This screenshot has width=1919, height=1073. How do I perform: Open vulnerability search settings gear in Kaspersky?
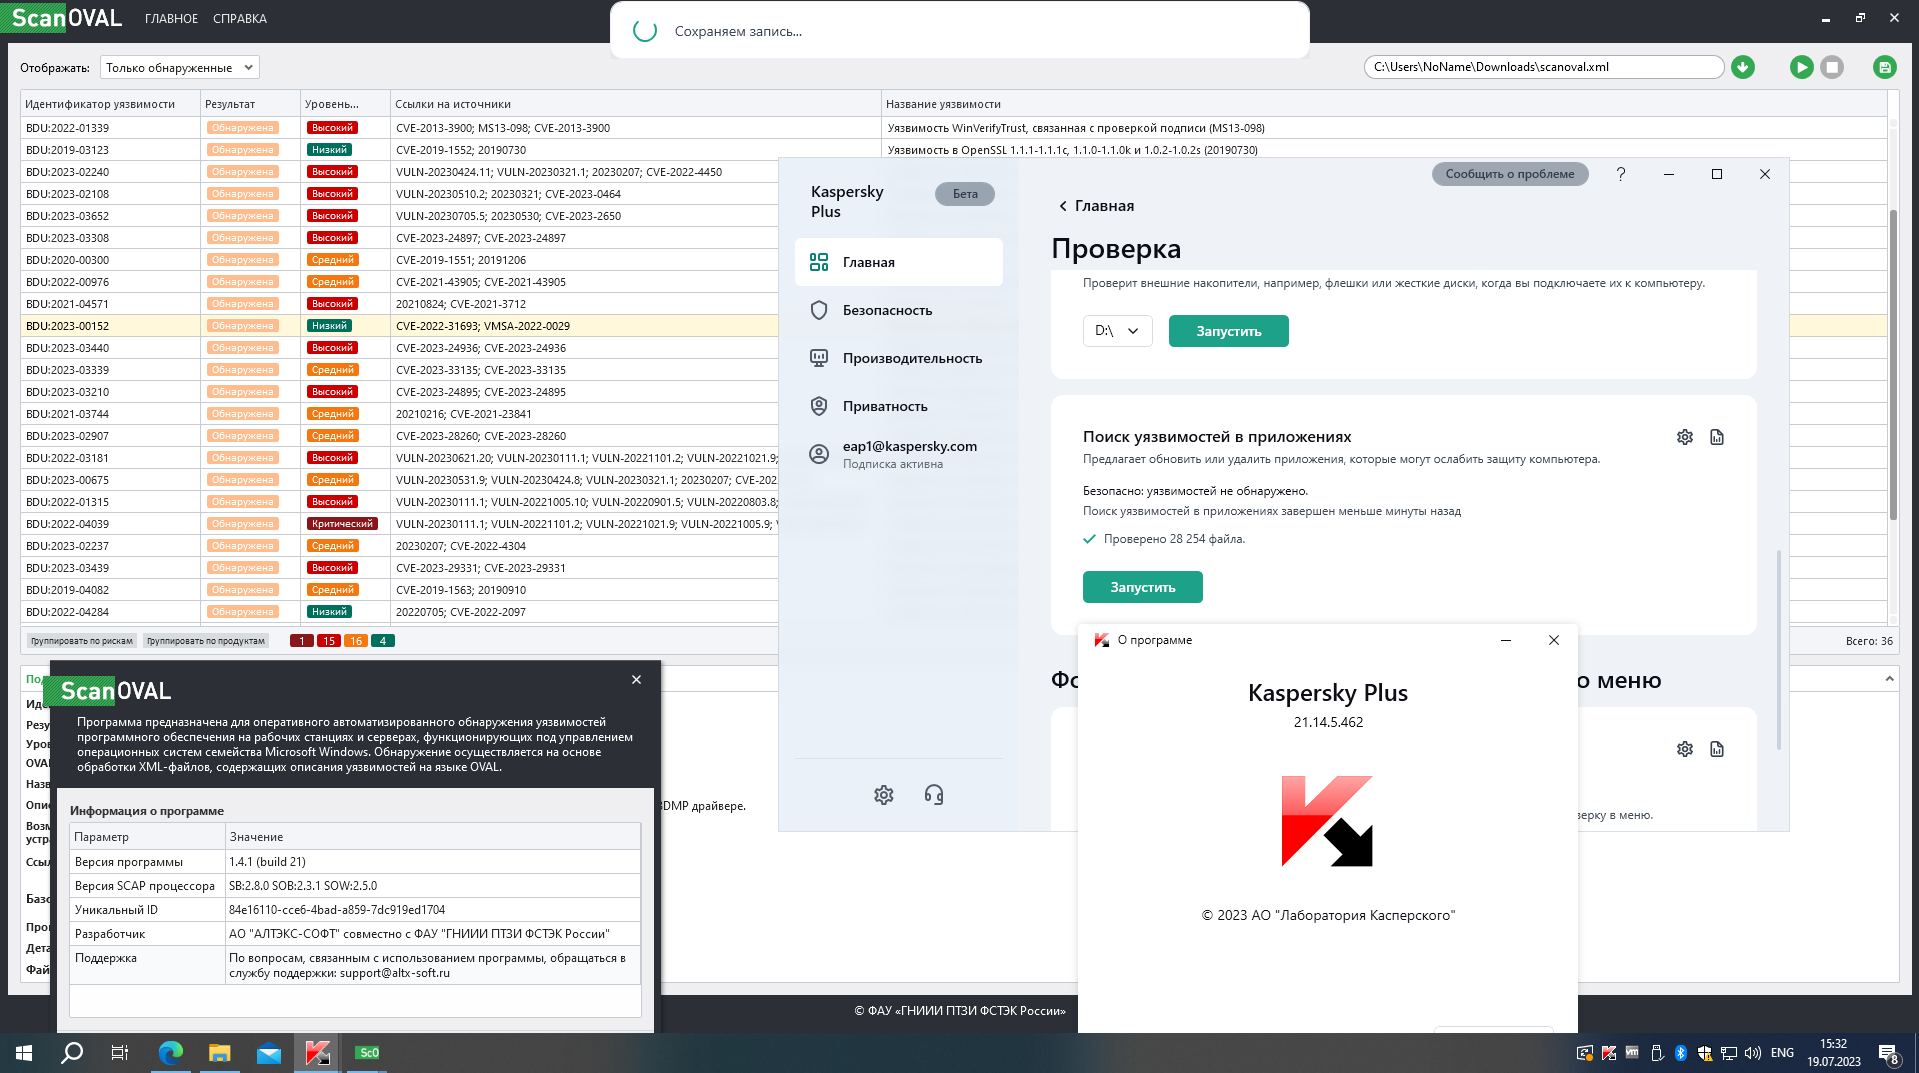[x=1685, y=437]
